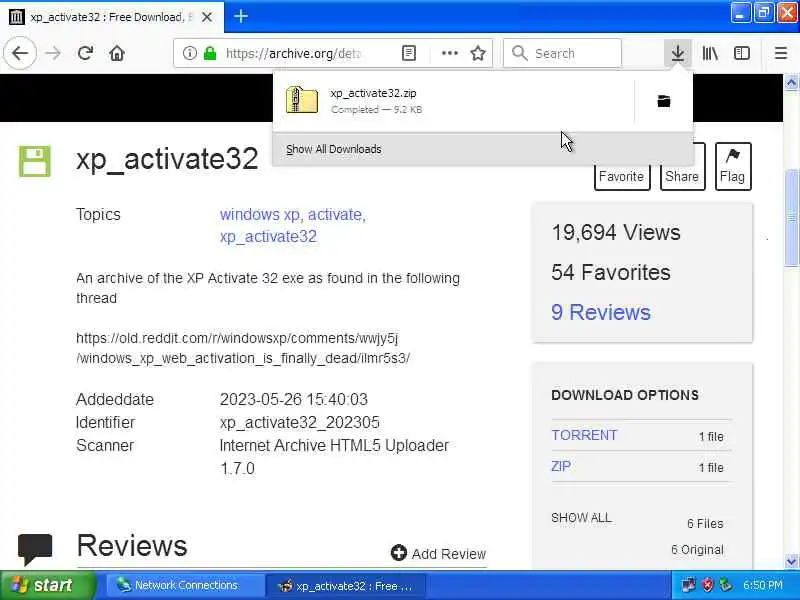The width and height of the screenshot is (800, 600).
Task: Click the green floppy disk software icon
Action: (x=35, y=161)
